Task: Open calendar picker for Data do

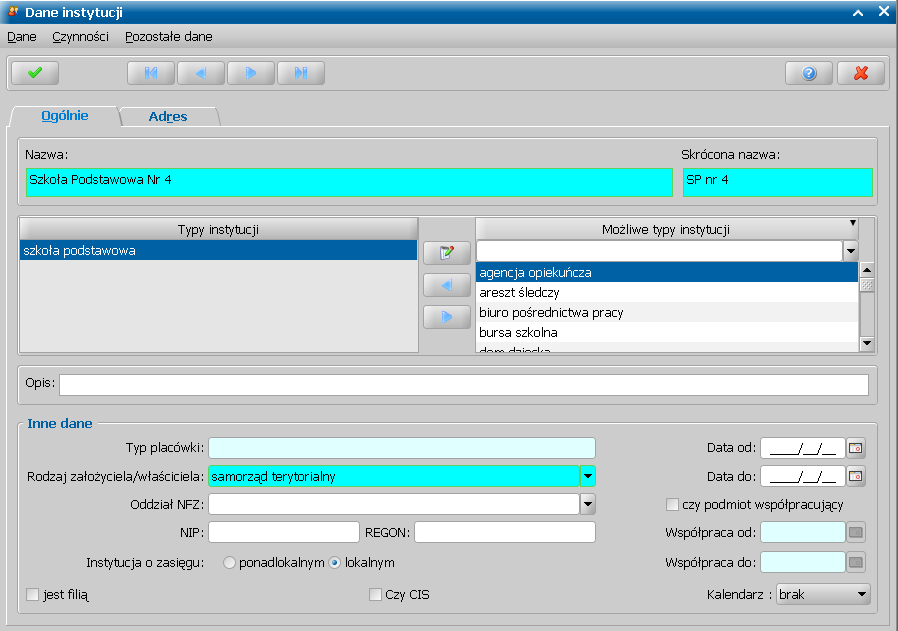Action: pyautogui.click(x=856, y=476)
